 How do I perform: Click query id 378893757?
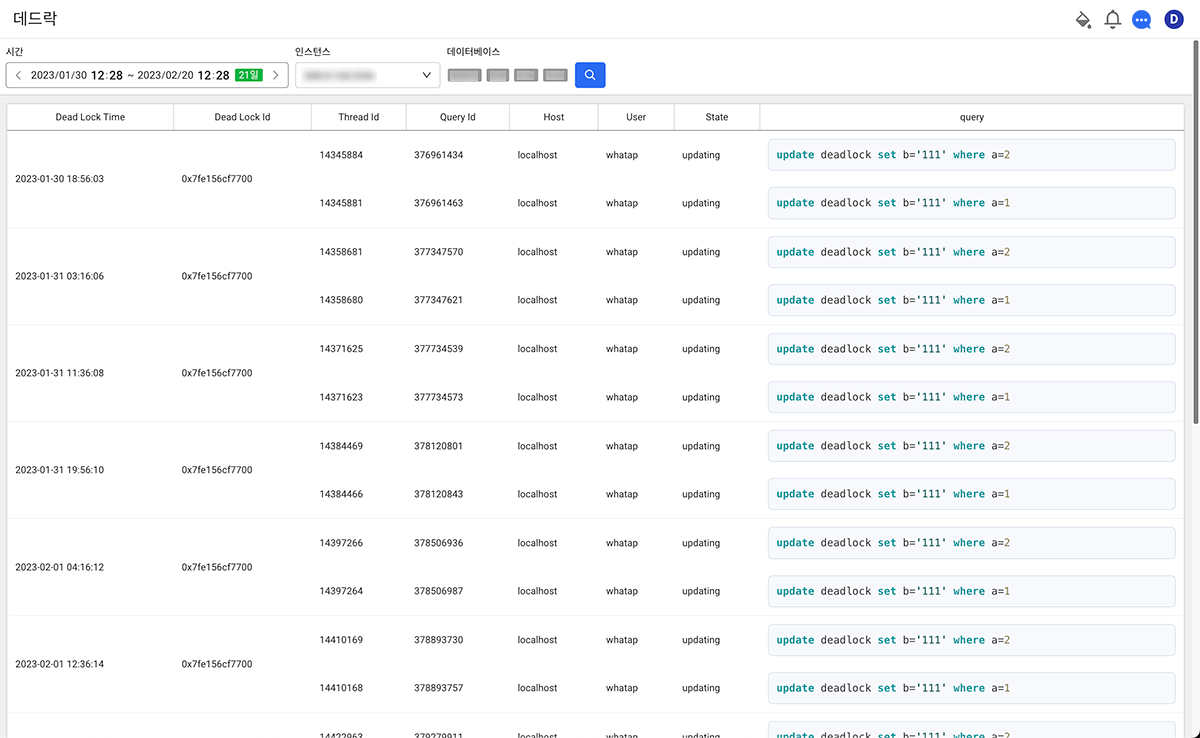pos(438,688)
